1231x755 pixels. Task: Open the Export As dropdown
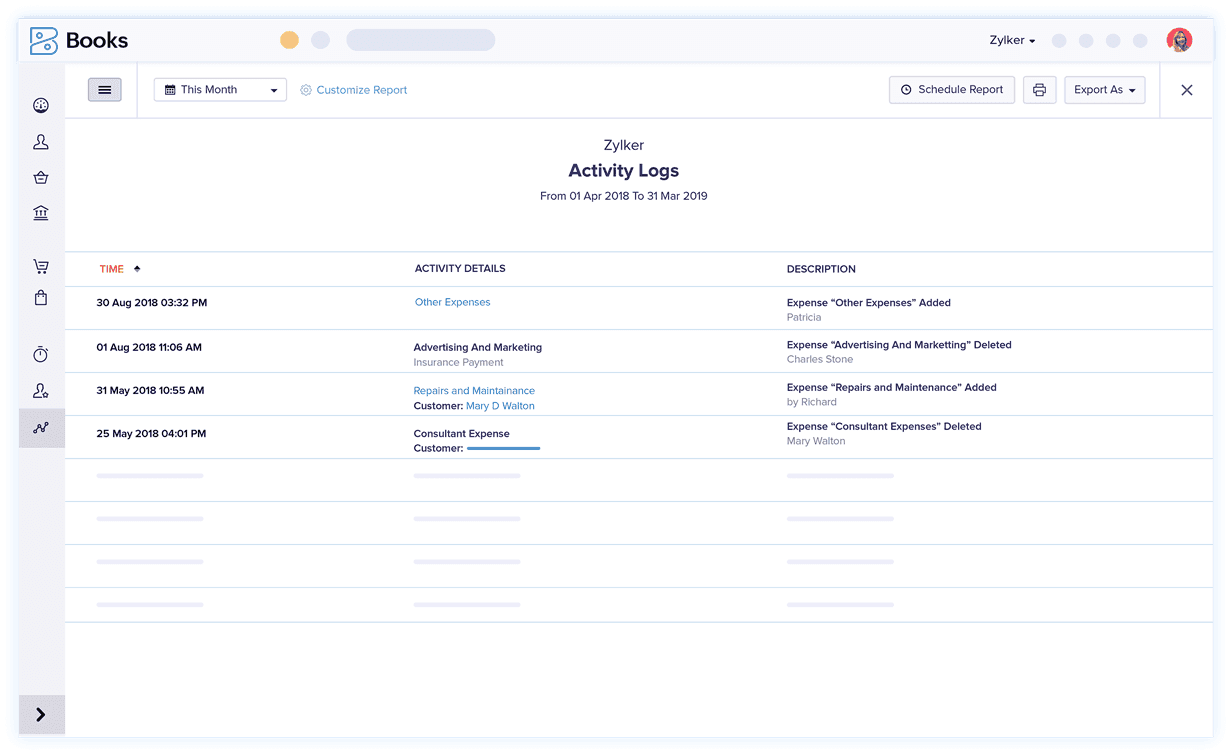click(1104, 89)
